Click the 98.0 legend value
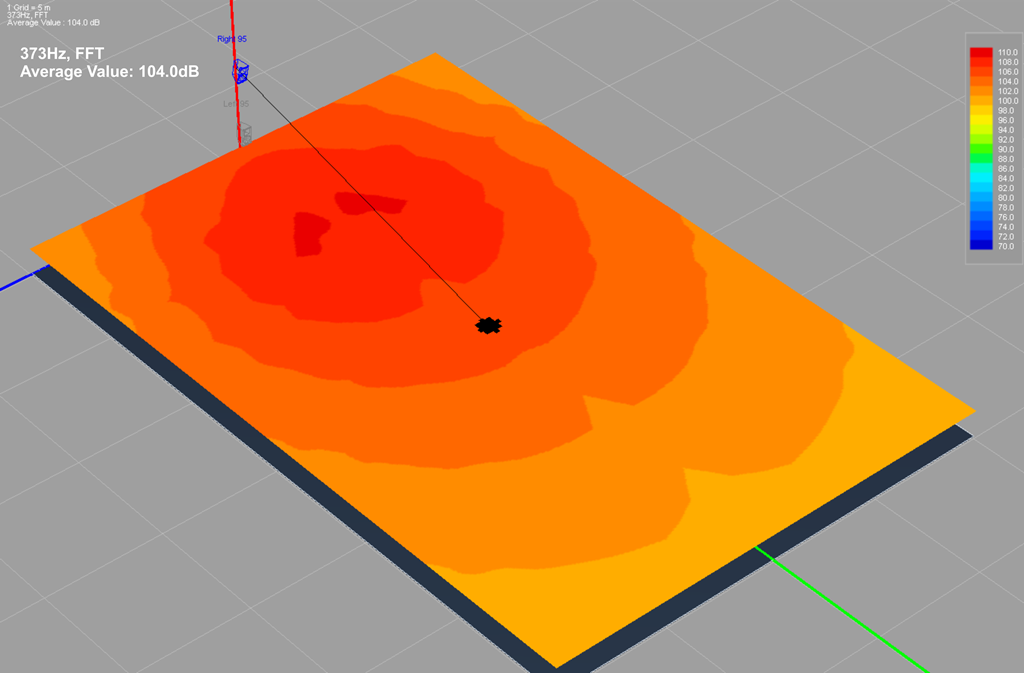Viewport: 1024px width, 673px height. click(x=1007, y=111)
